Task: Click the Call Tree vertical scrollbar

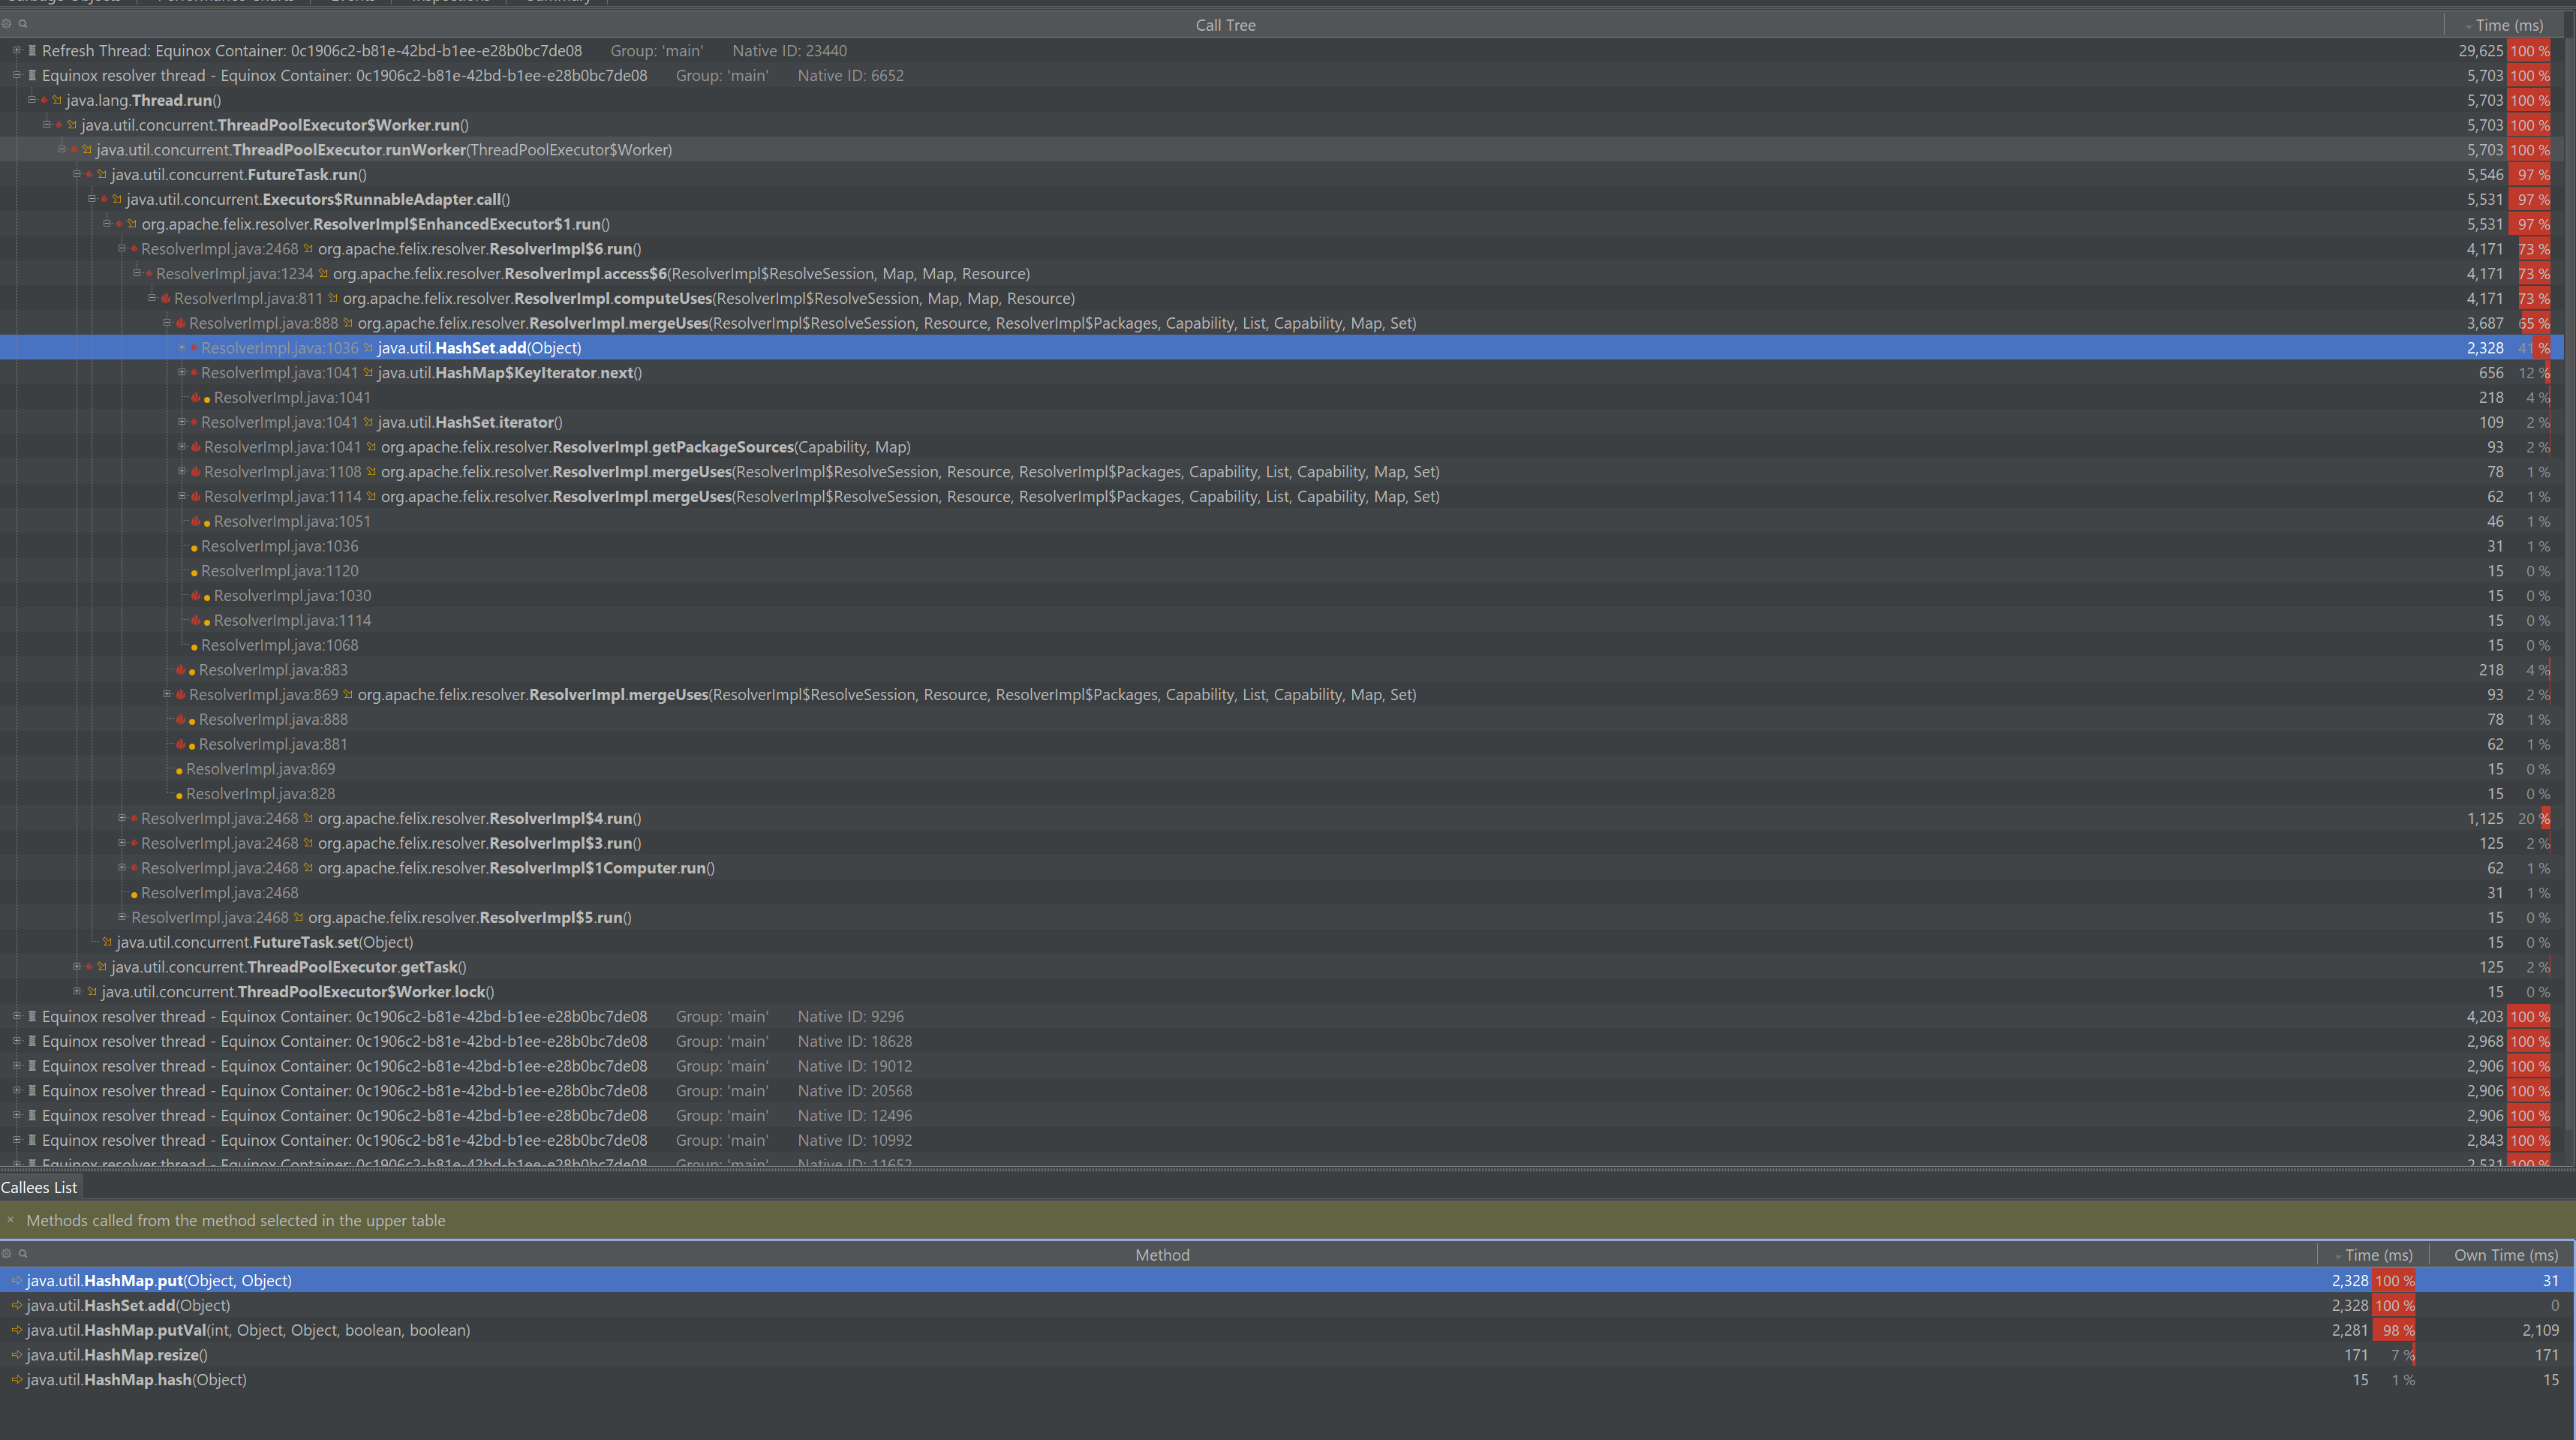Action: coord(2570,600)
